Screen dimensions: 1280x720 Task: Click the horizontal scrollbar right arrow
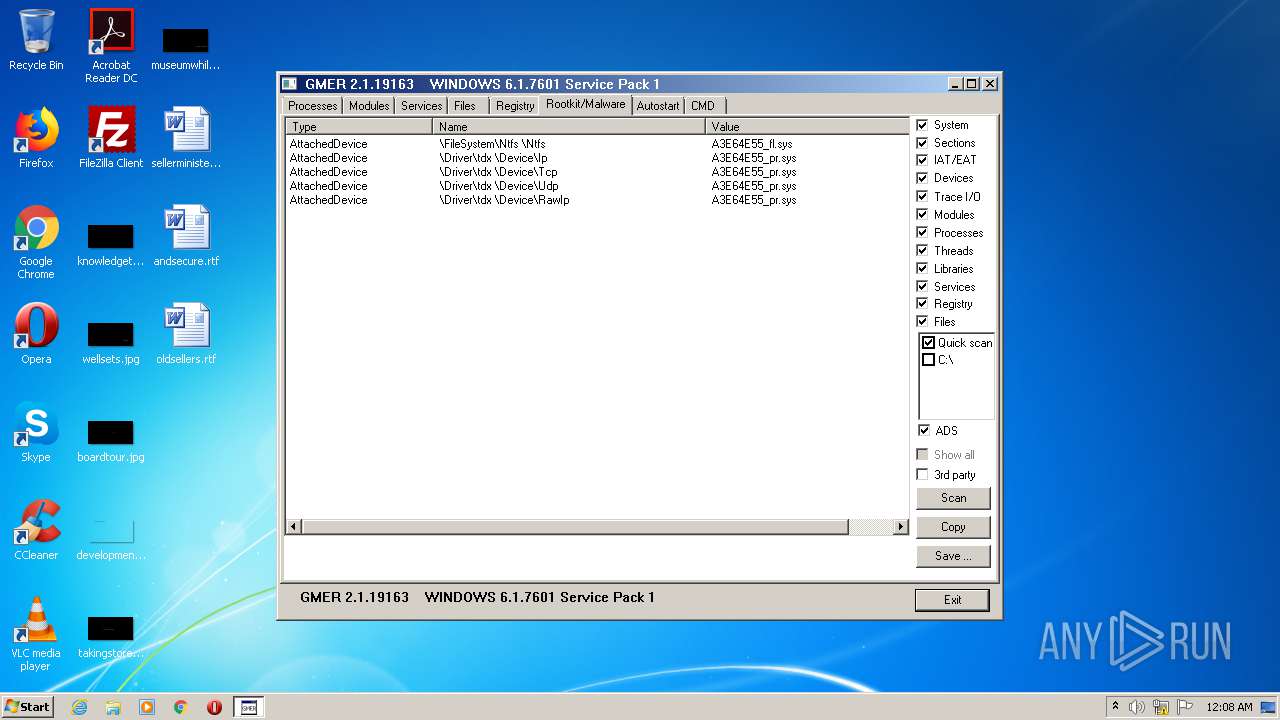tap(900, 527)
